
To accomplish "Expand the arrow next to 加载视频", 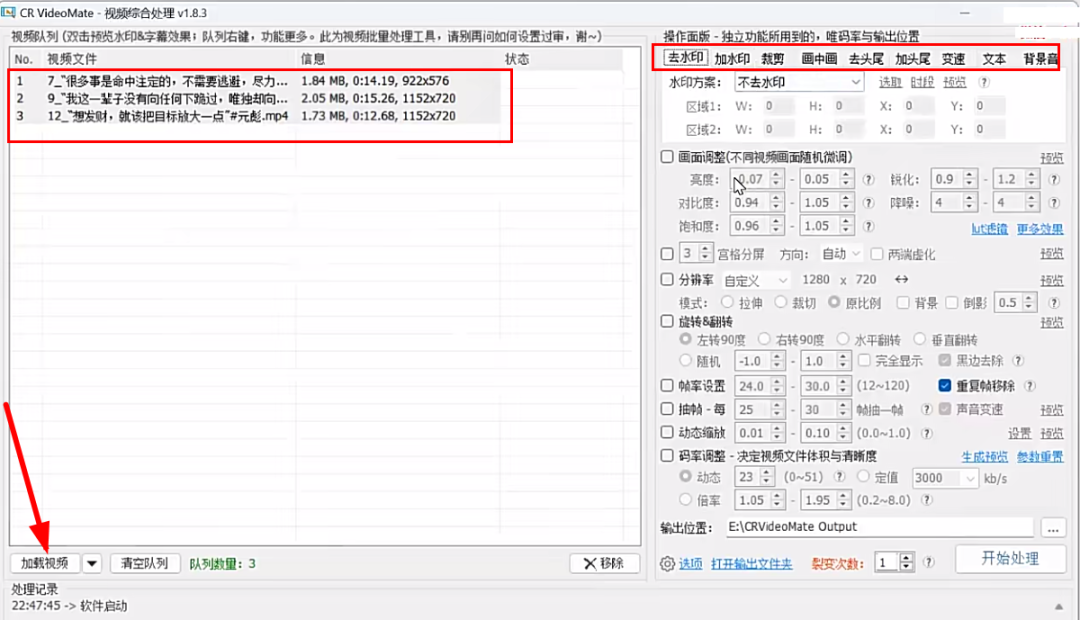I will click(x=91, y=562).
